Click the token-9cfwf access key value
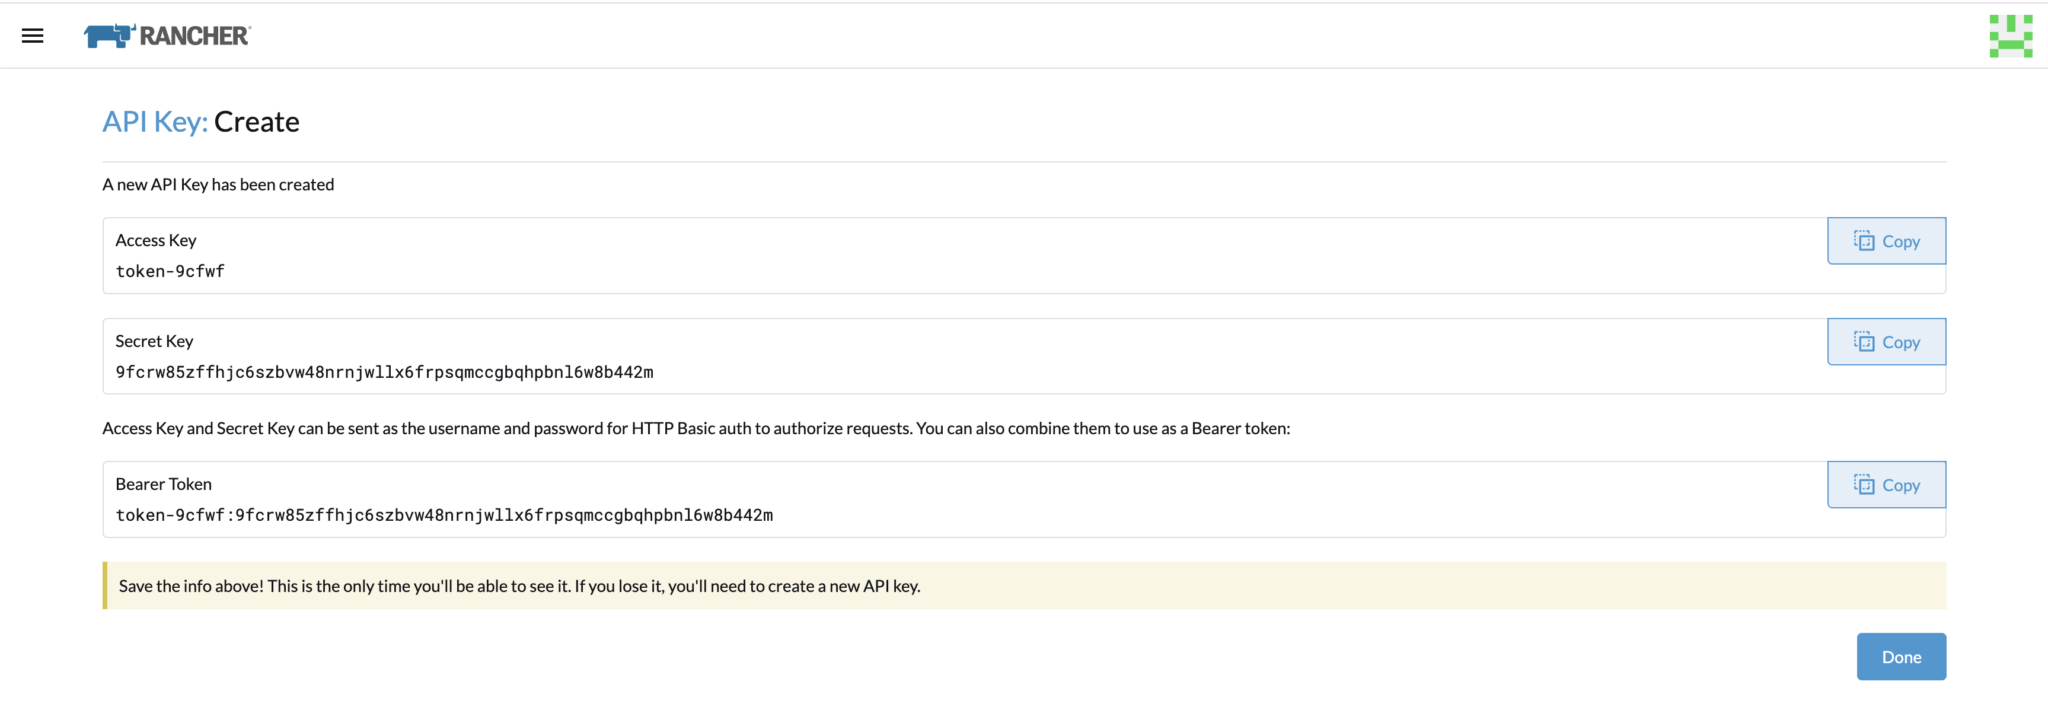This screenshot has height=713, width=2048. (x=170, y=271)
